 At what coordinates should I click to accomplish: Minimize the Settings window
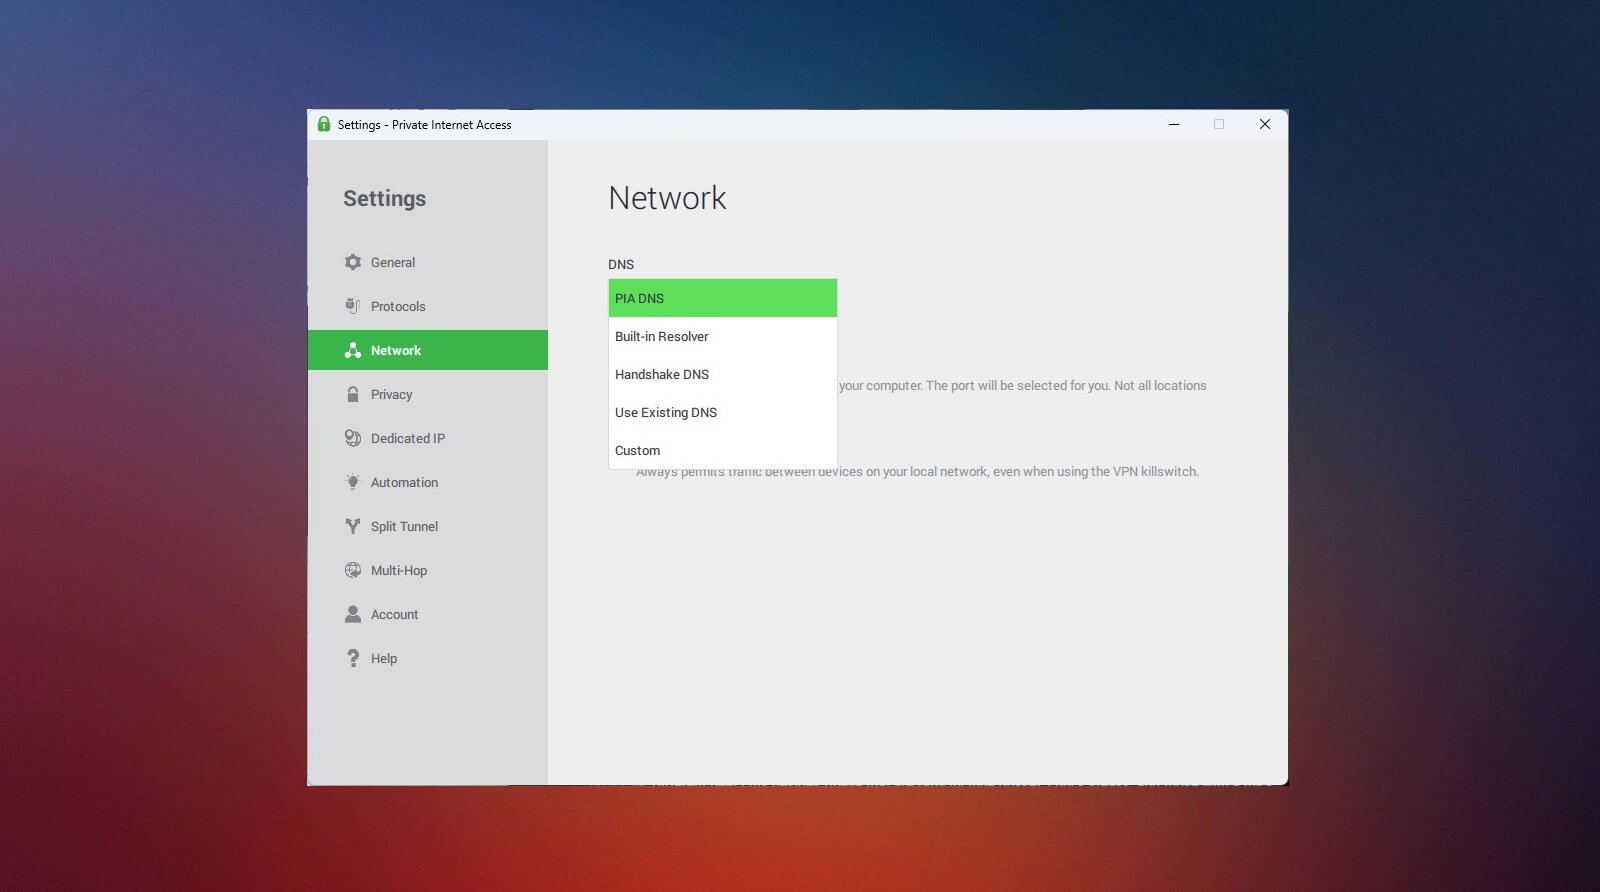point(1174,124)
